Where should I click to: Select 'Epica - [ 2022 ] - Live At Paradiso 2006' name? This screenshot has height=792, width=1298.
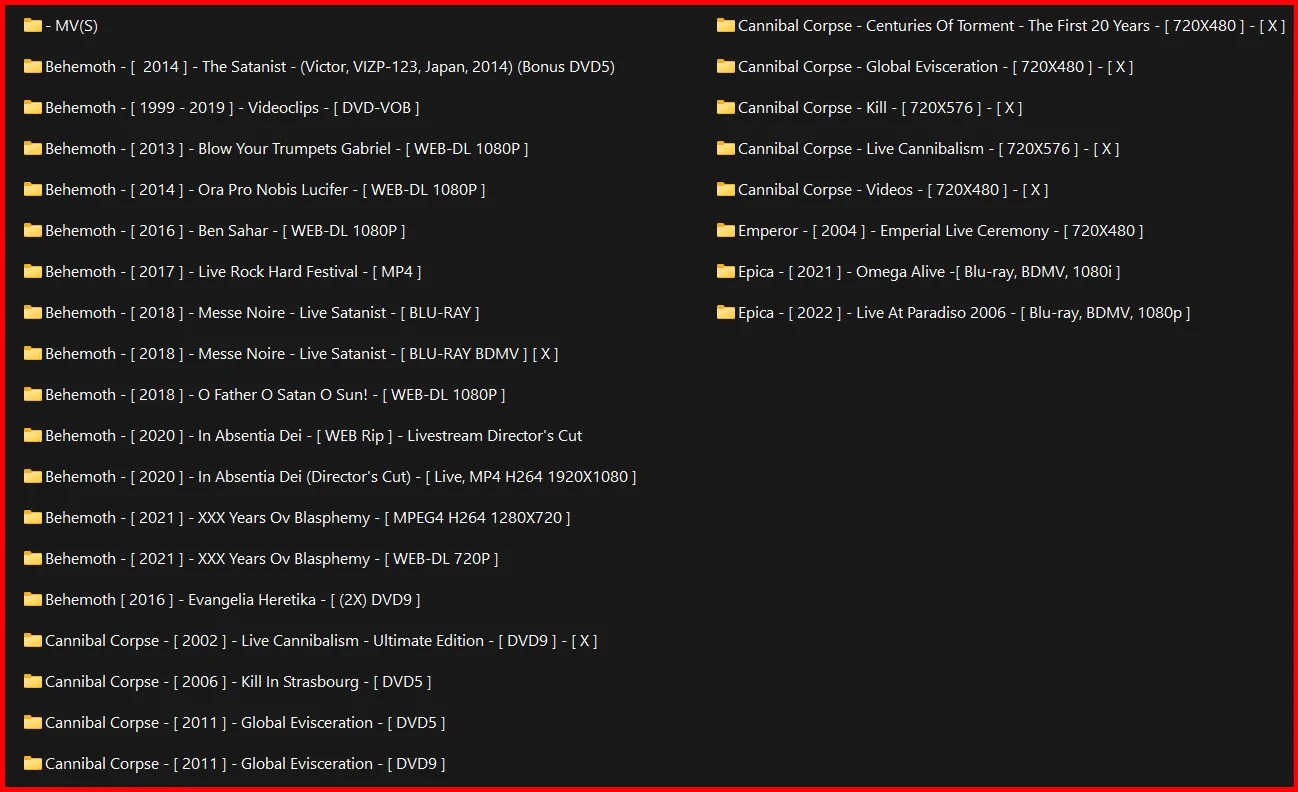tap(964, 313)
